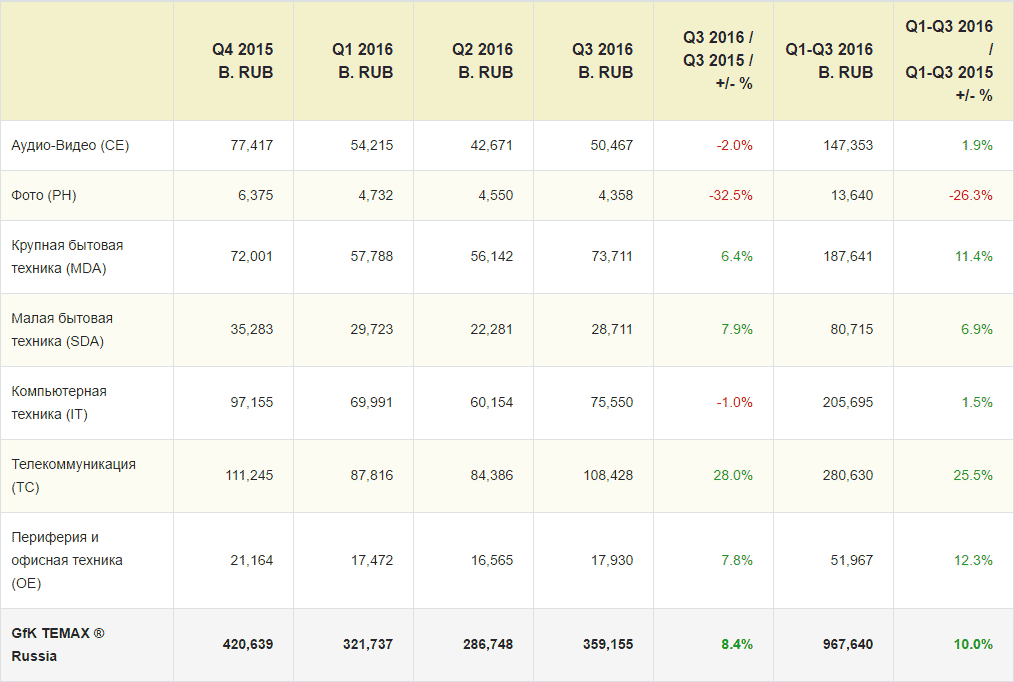Viewport: 1014px width, 682px height.
Task: Click the Телекоммуникация (TC) row label
Action: point(73,475)
